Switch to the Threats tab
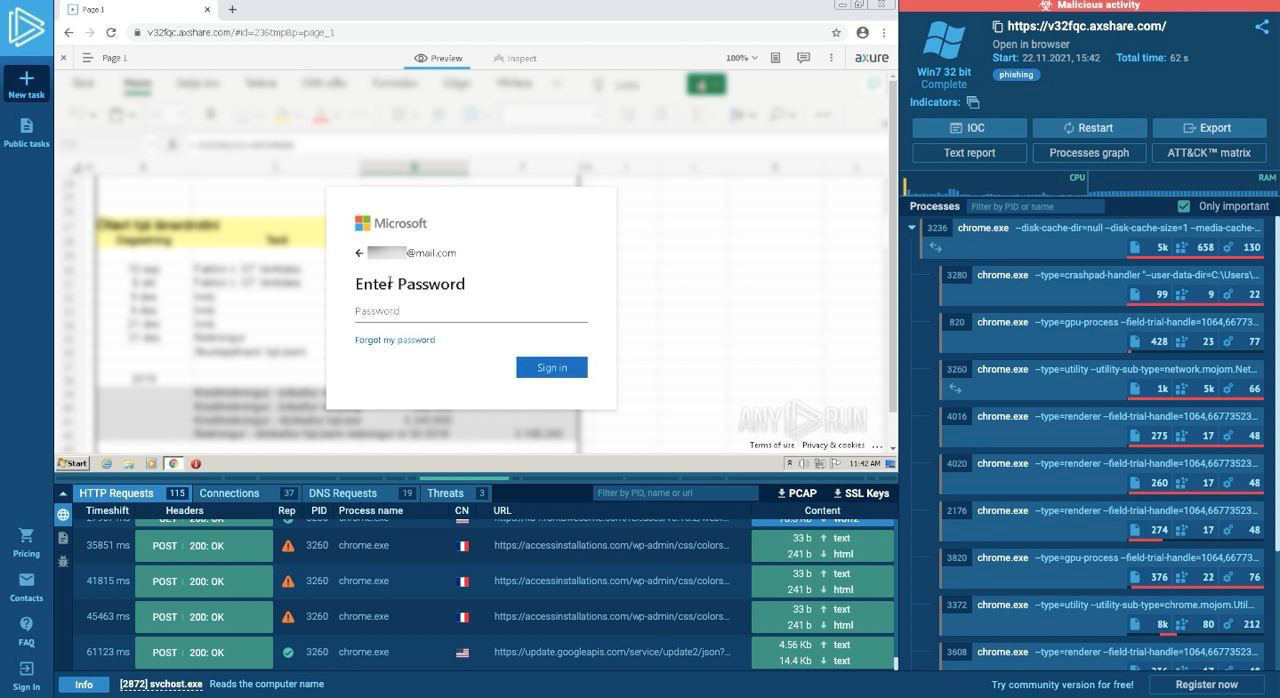 click(445, 493)
